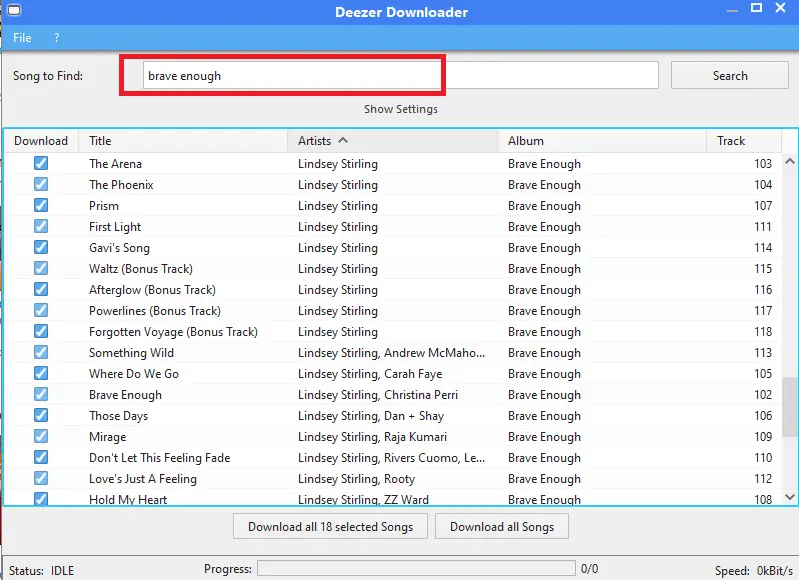
Task: Click track number 103
Action: pyautogui.click(x=763, y=164)
